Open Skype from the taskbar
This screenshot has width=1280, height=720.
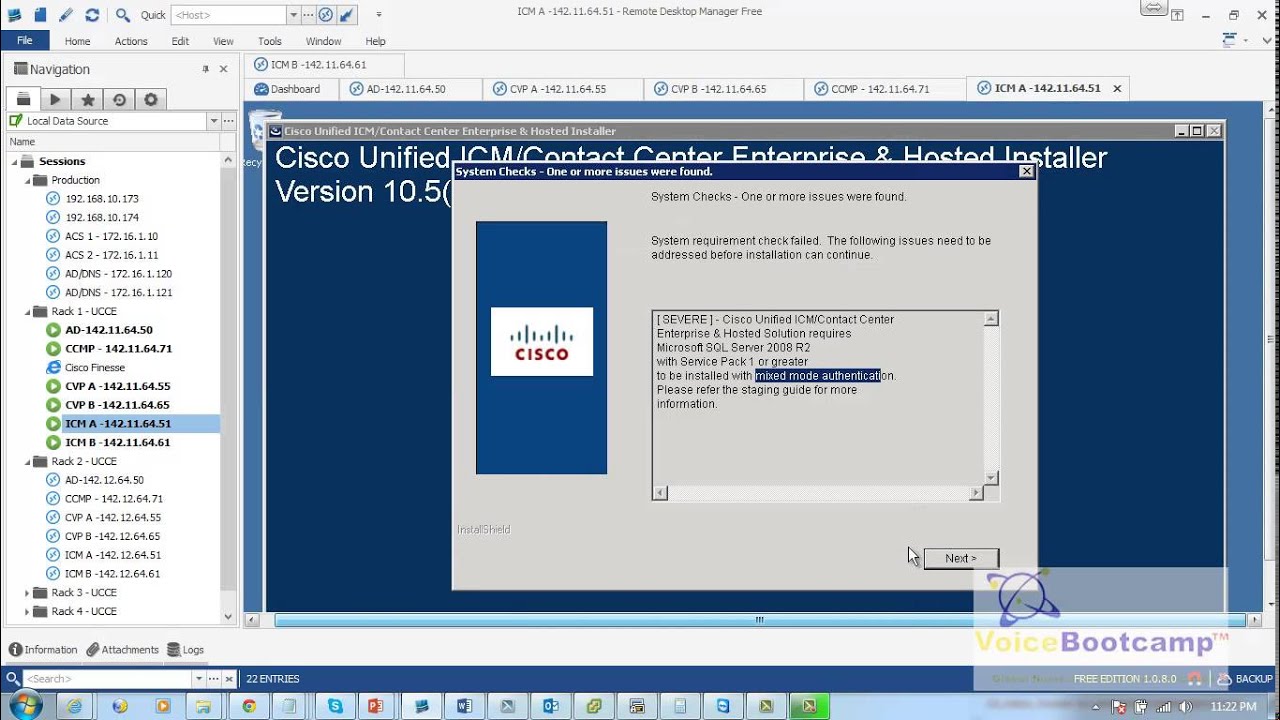[x=335, y=706]
